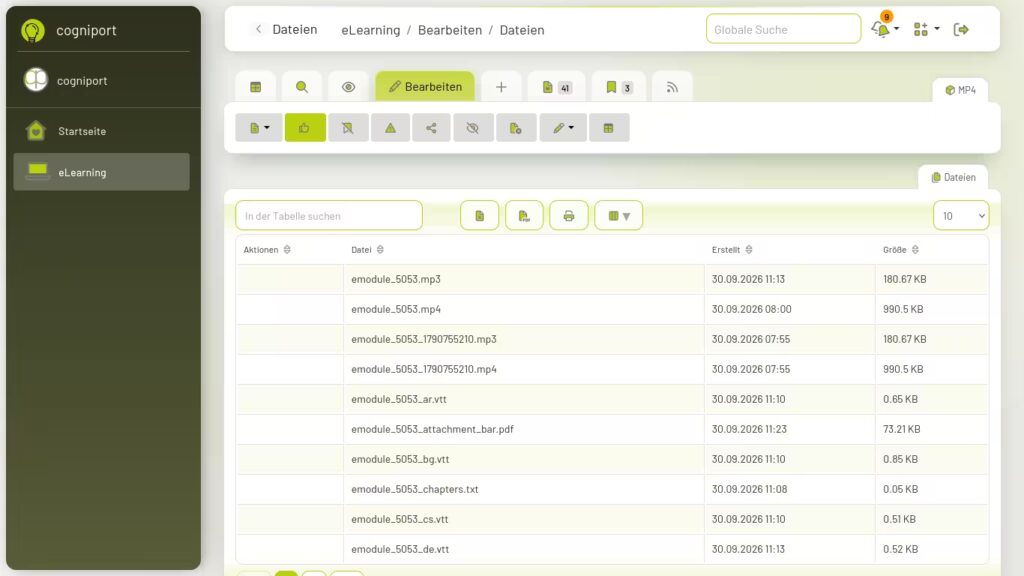Click the cogniport user profile avatar
Viewport: 1024px width, 576px height.
click(x=36, y=80)
